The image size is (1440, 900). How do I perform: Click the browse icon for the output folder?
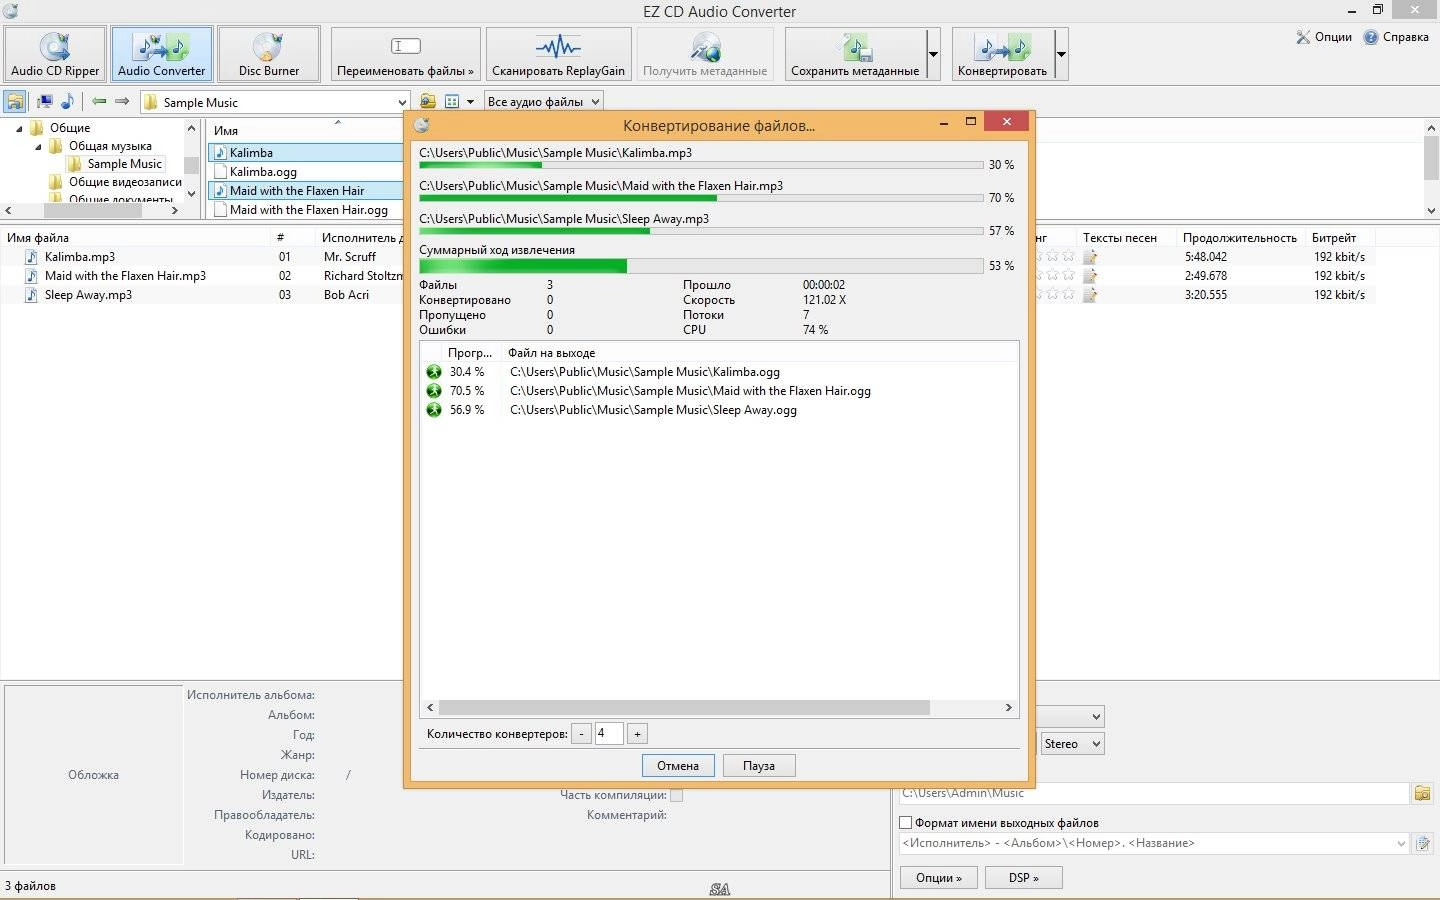click(1422, 793)
